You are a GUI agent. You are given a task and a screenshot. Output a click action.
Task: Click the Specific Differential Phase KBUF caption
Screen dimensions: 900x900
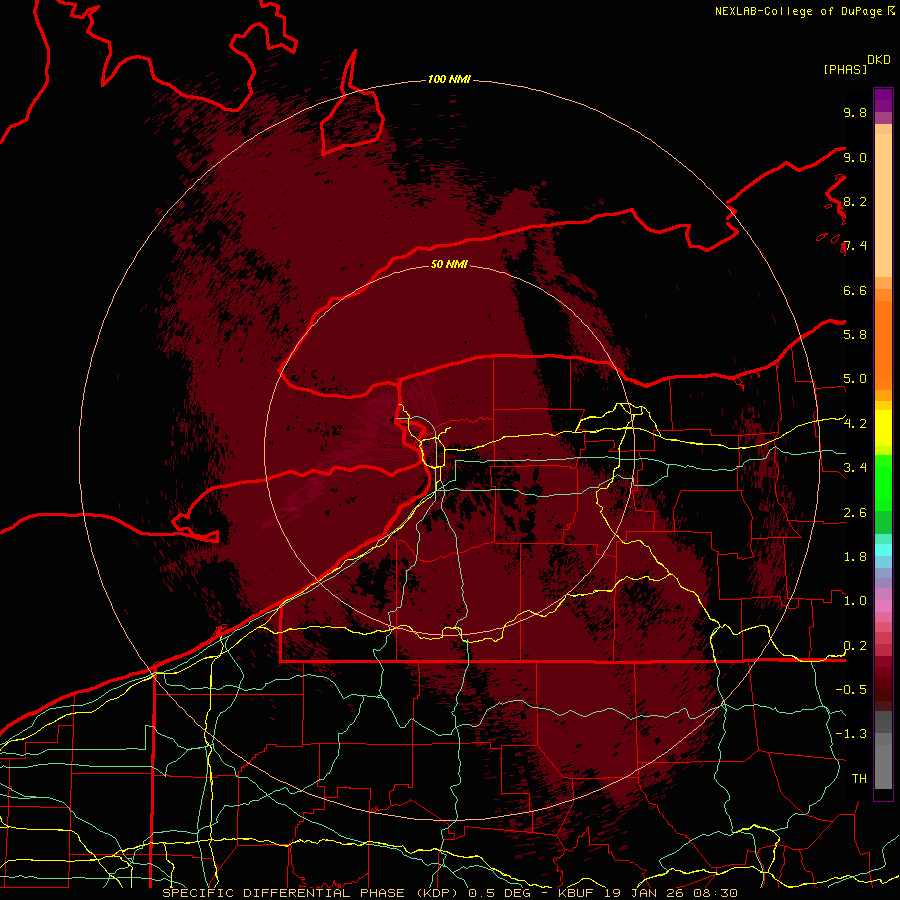click(449, 893)
